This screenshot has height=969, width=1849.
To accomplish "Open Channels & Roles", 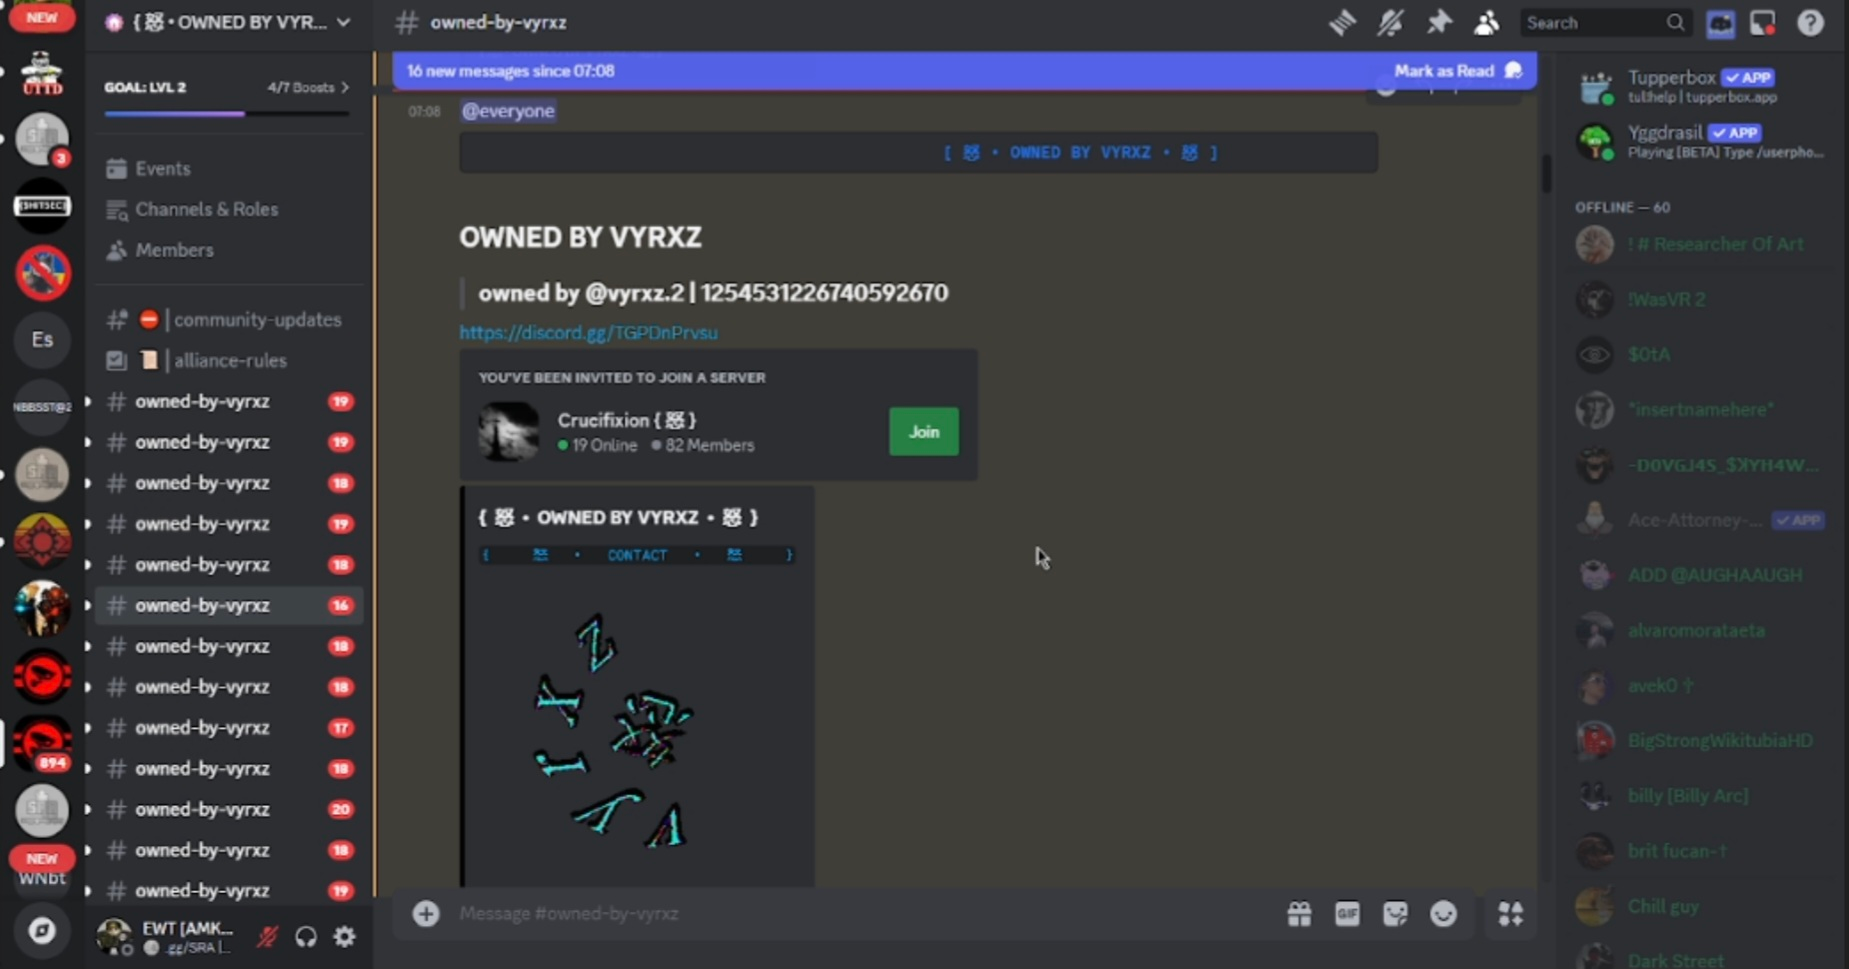I will pyautogui.click(x=206, y=209).
